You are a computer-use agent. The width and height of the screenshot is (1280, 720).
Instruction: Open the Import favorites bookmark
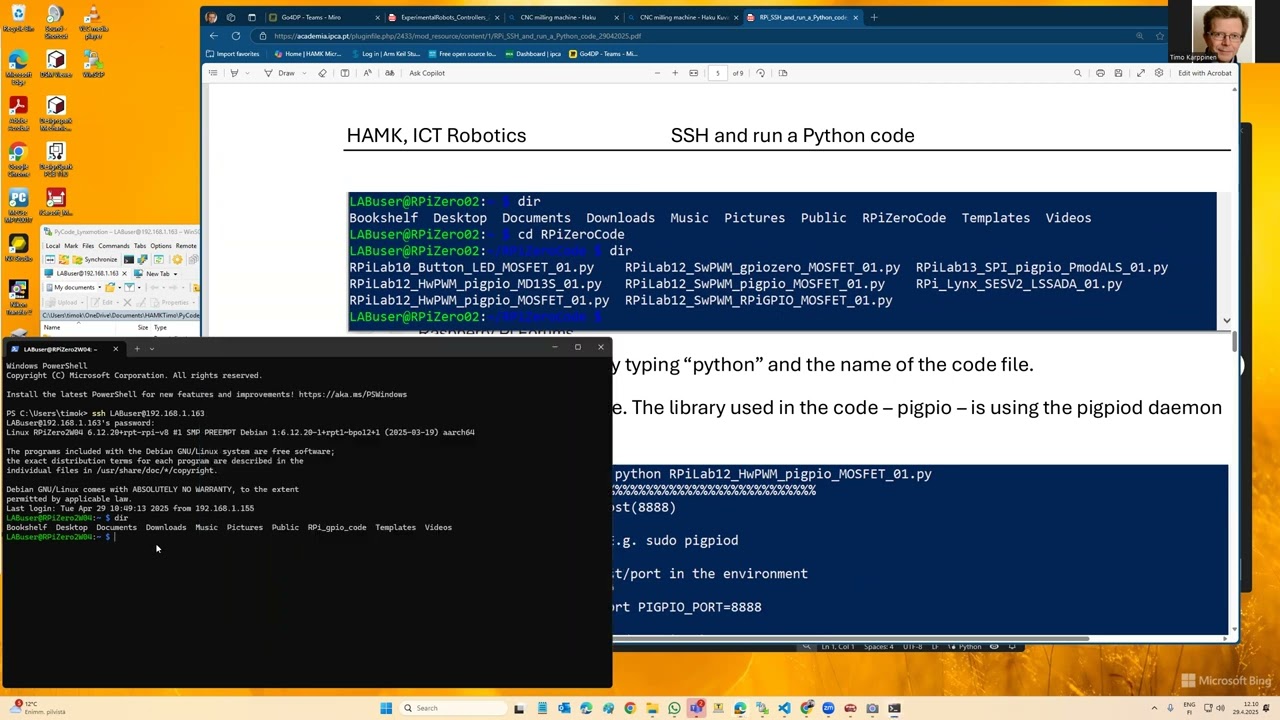(233, 54)
